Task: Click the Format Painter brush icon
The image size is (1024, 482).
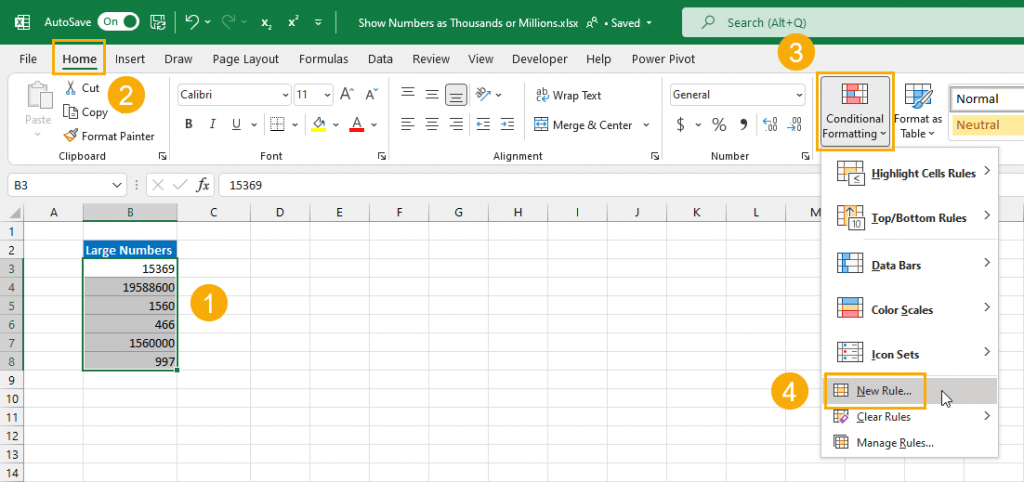Action: pyautogui.click(x=70, y=136)
